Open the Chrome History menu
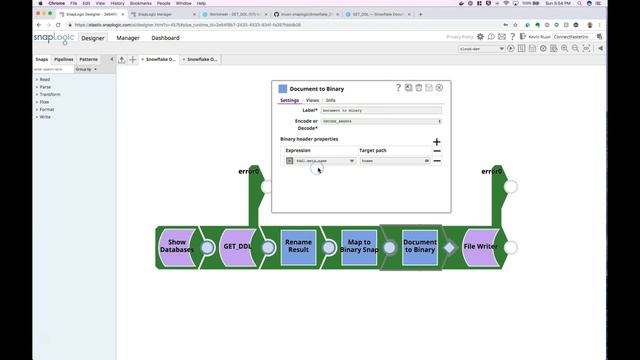This screenshot has width=640, height=360. click(x=117, y=3)
